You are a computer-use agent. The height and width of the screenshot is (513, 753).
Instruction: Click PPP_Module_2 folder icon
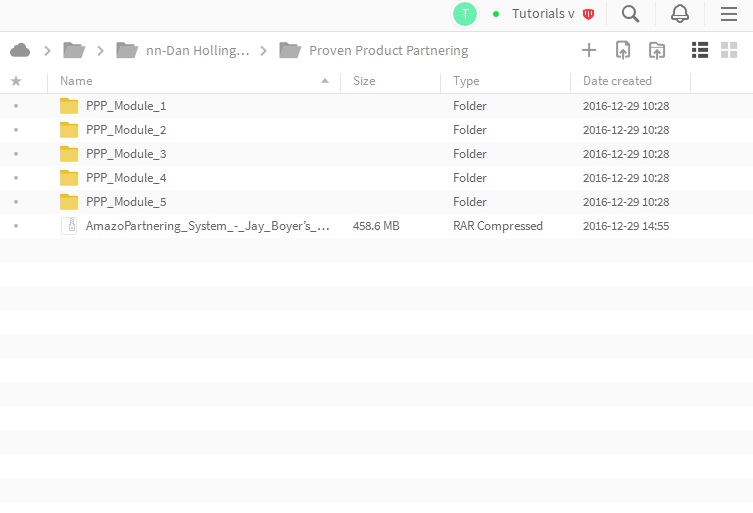[69, 130]
